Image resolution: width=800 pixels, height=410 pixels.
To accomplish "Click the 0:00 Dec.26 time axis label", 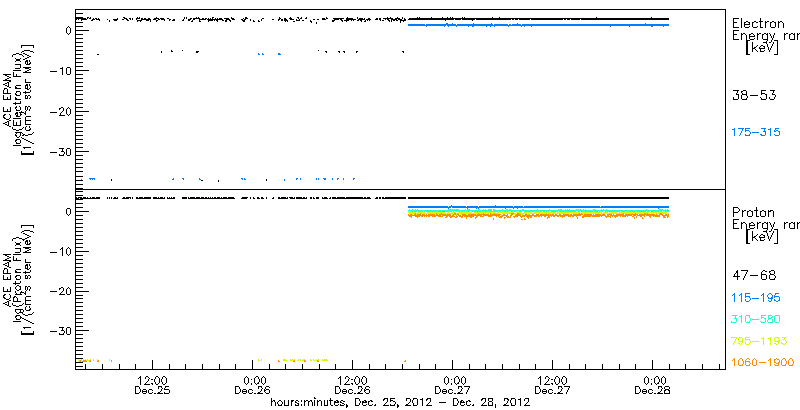I will [253, 386].
